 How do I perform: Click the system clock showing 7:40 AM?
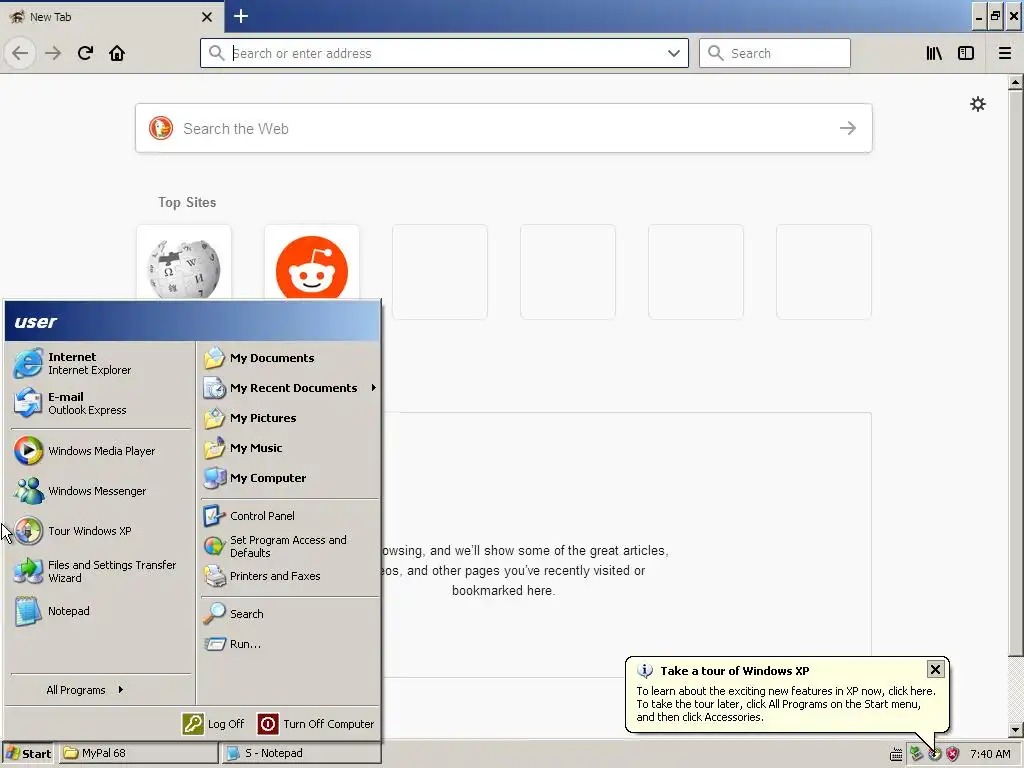[x=990, y=754]
